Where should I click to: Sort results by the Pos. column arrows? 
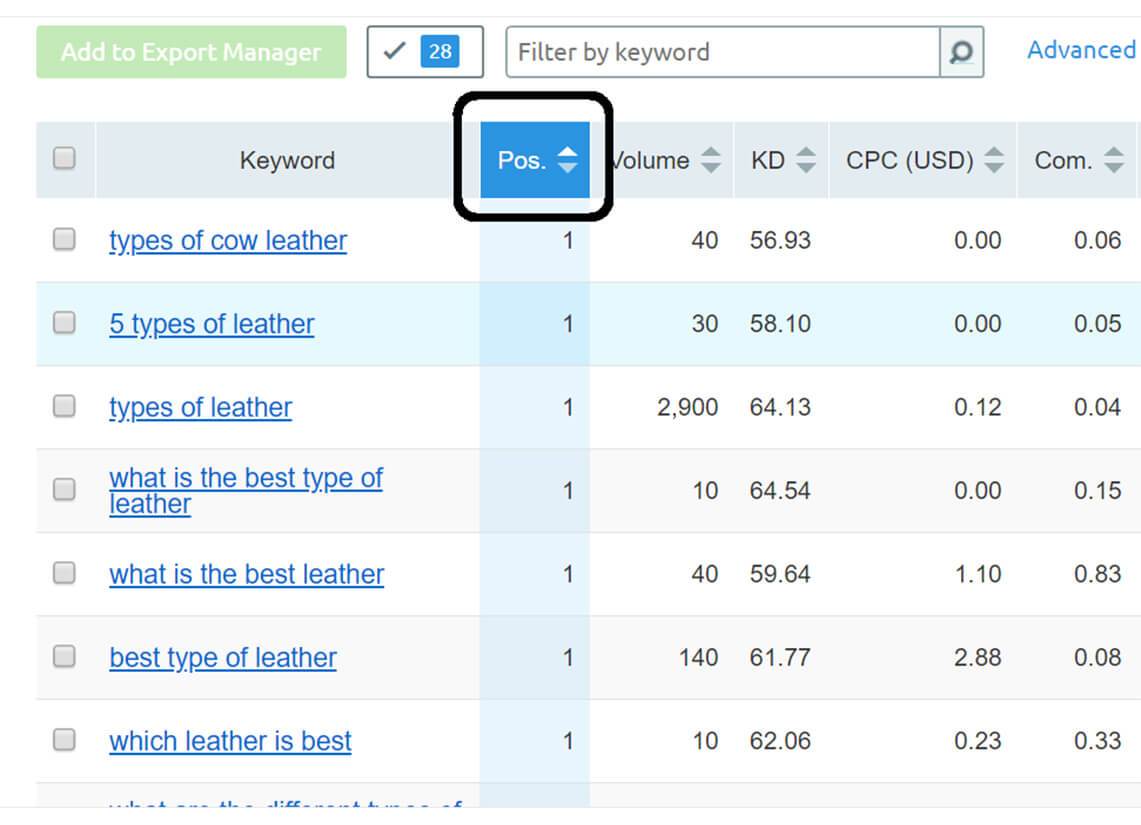[567, 158]
